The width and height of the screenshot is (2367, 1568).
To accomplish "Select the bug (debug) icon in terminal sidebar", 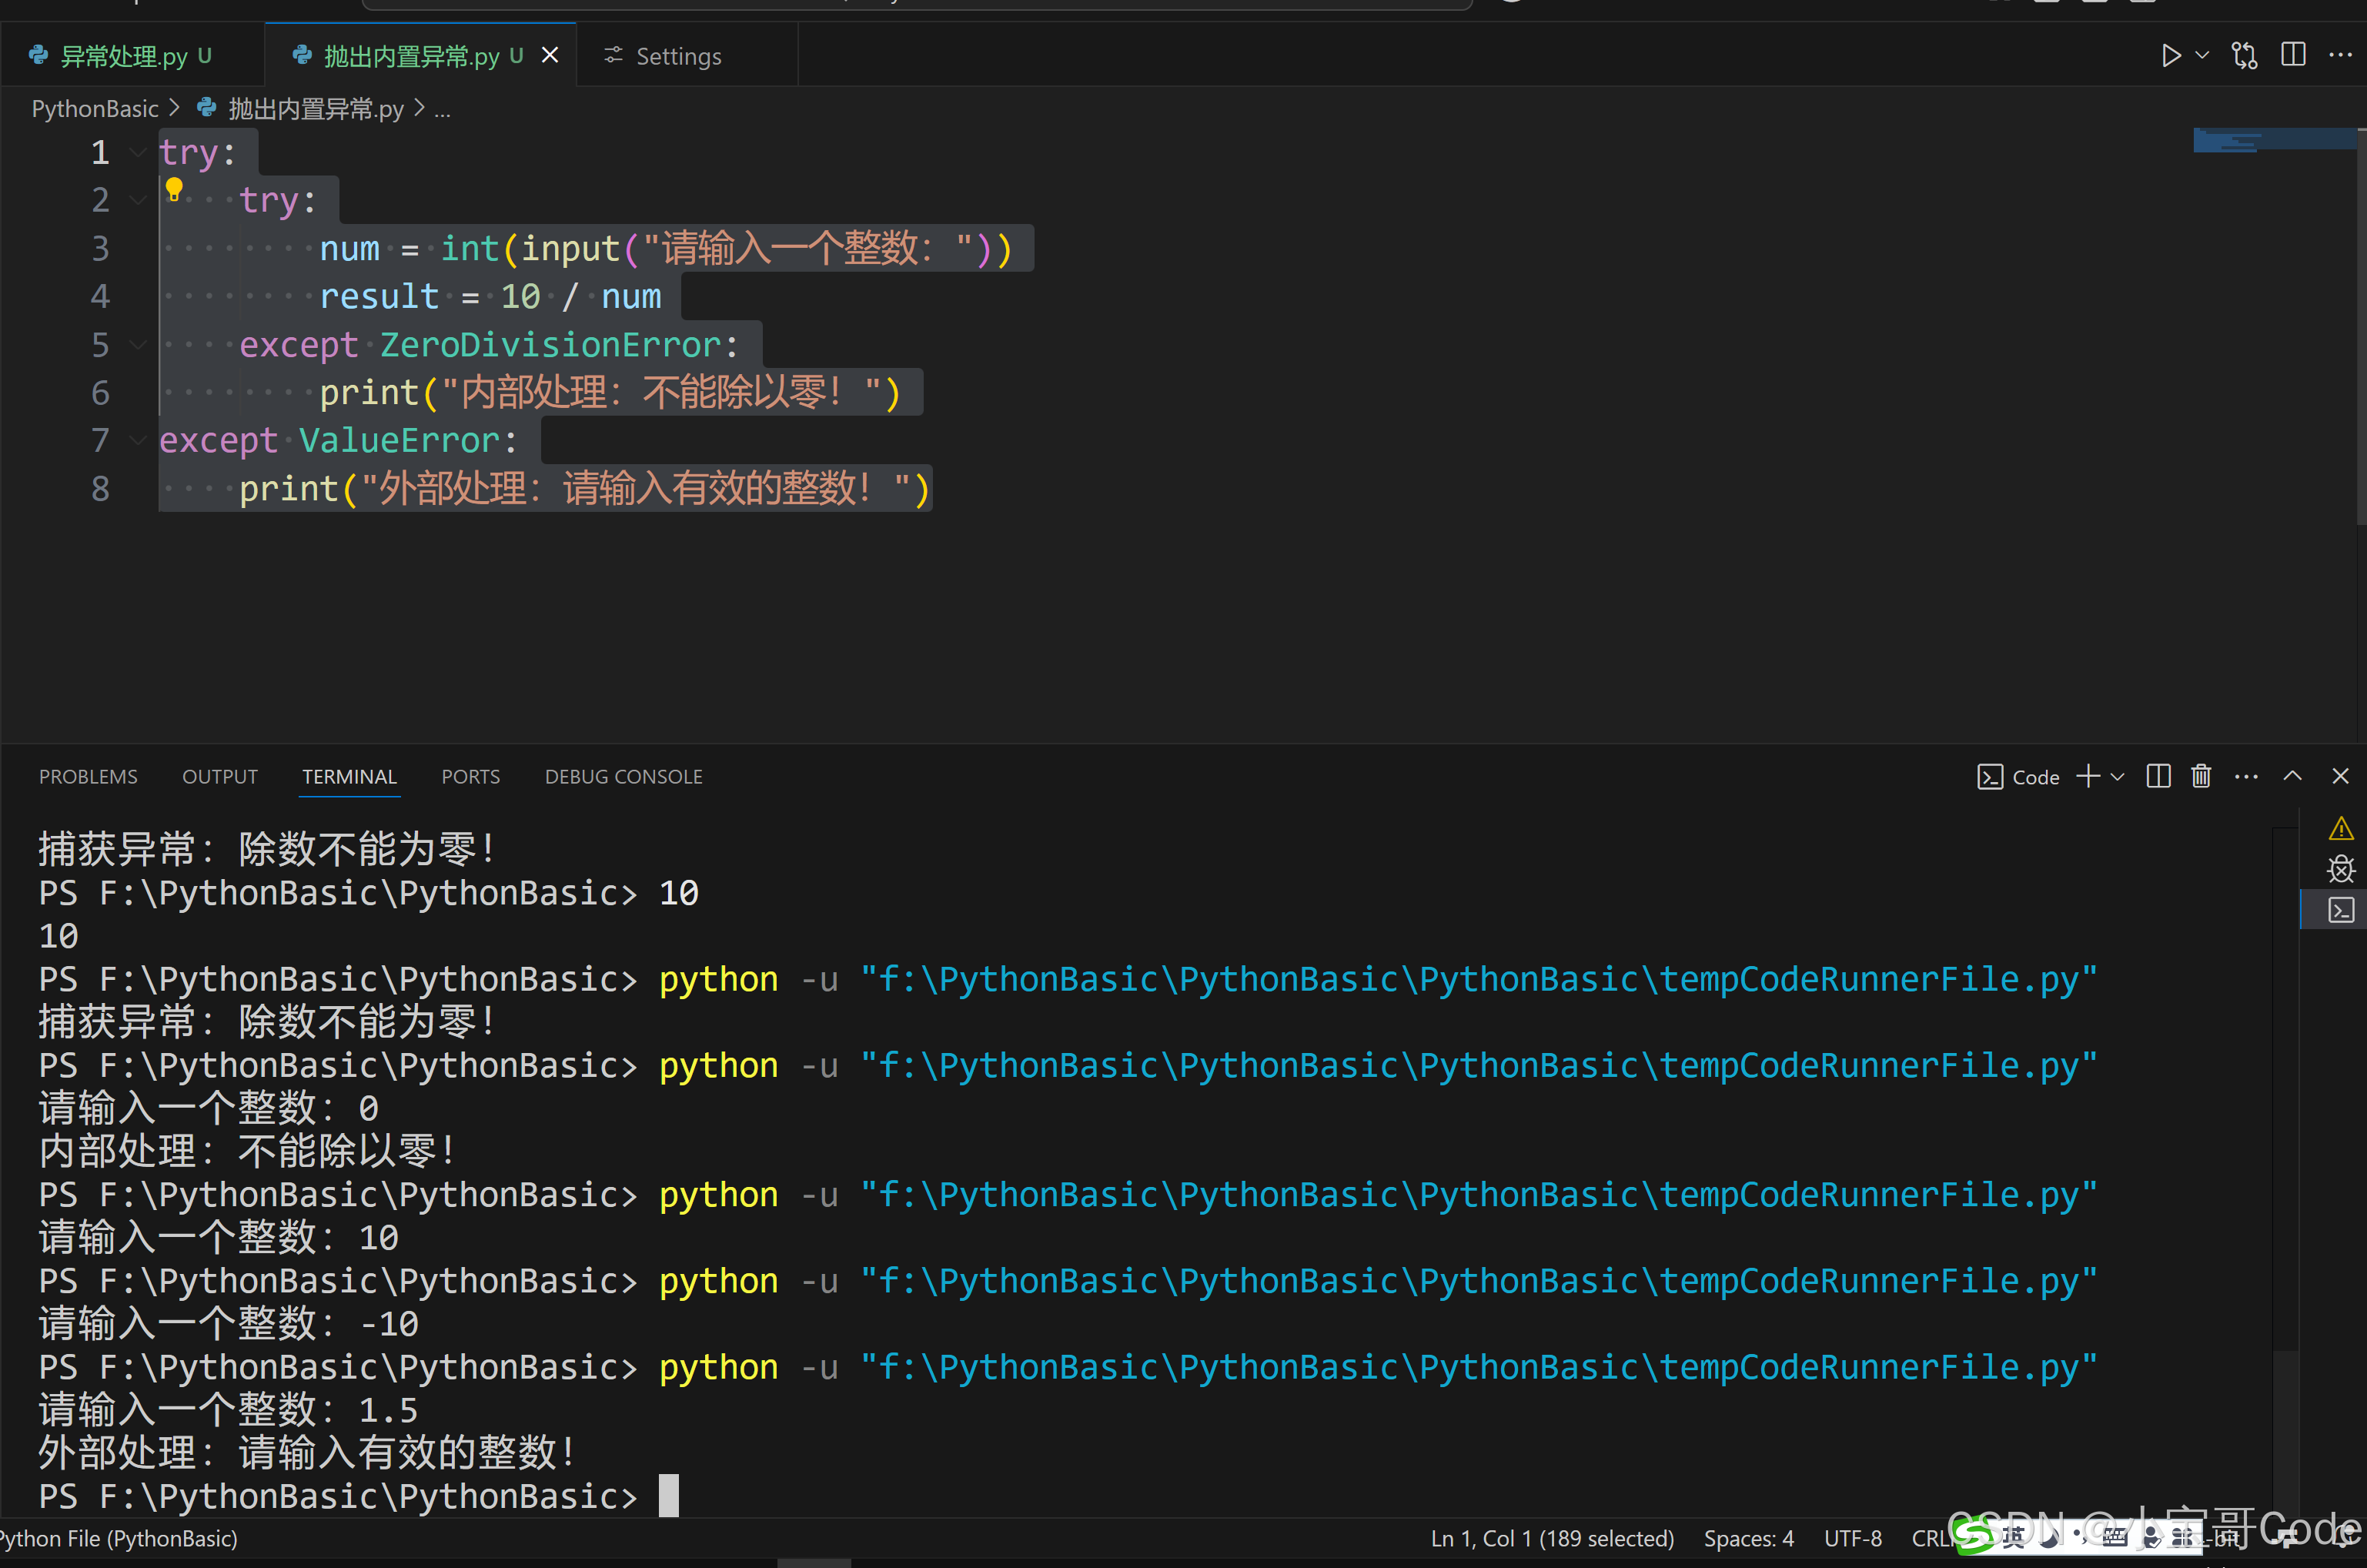I will (2342, 869).
